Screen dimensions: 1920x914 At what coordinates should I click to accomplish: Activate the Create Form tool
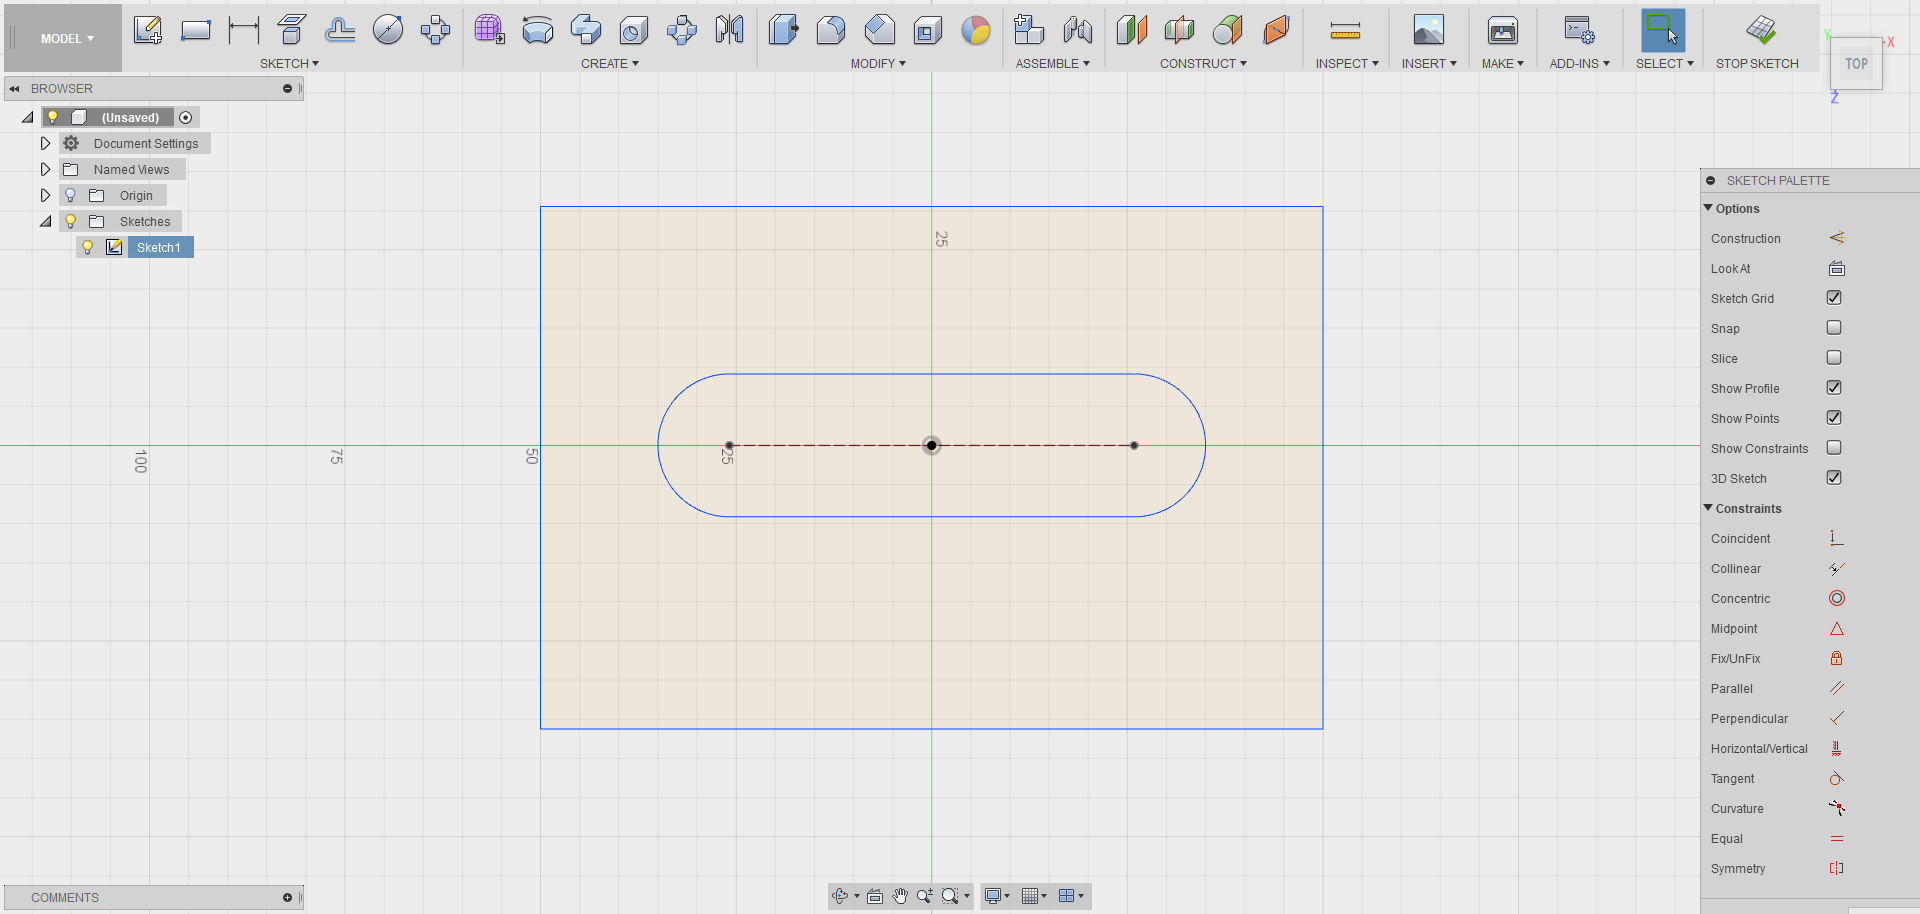(489, 30)
